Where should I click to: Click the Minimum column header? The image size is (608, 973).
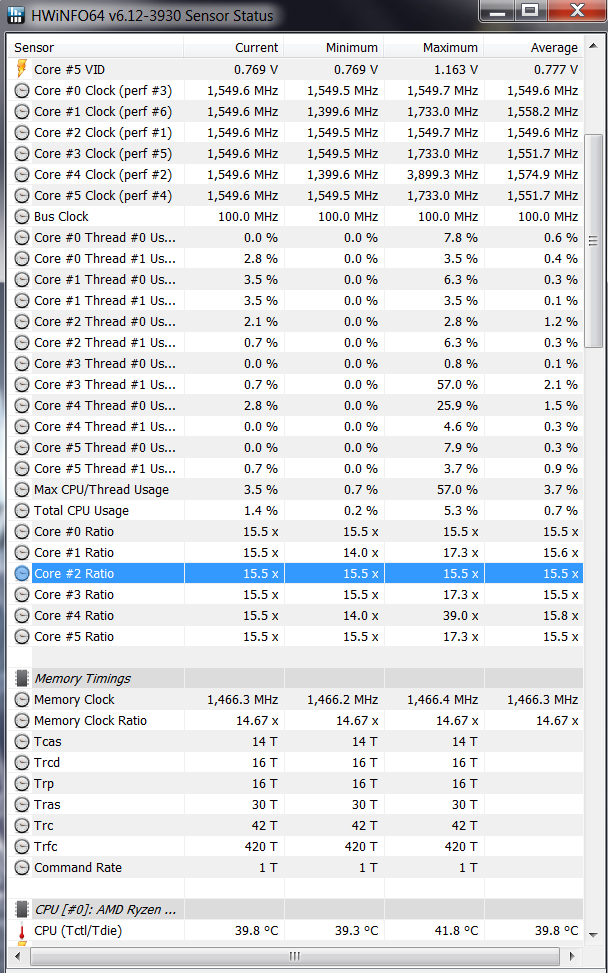coord(334,47)
